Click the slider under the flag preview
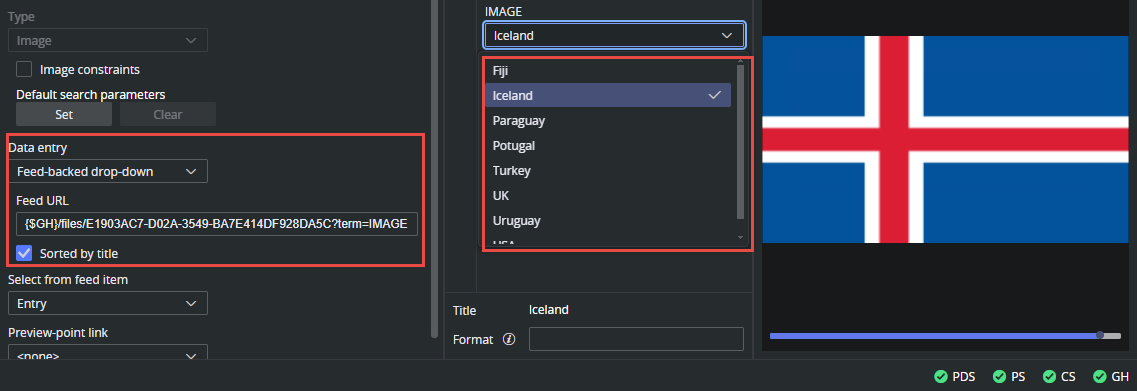1137x391 pixels. coord(945,335)
